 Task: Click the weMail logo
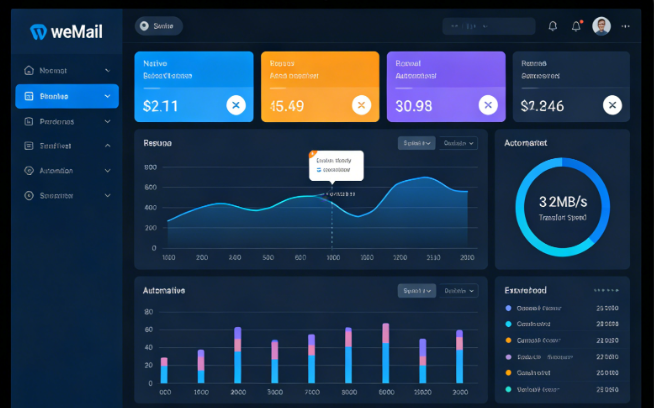point(66,31)
